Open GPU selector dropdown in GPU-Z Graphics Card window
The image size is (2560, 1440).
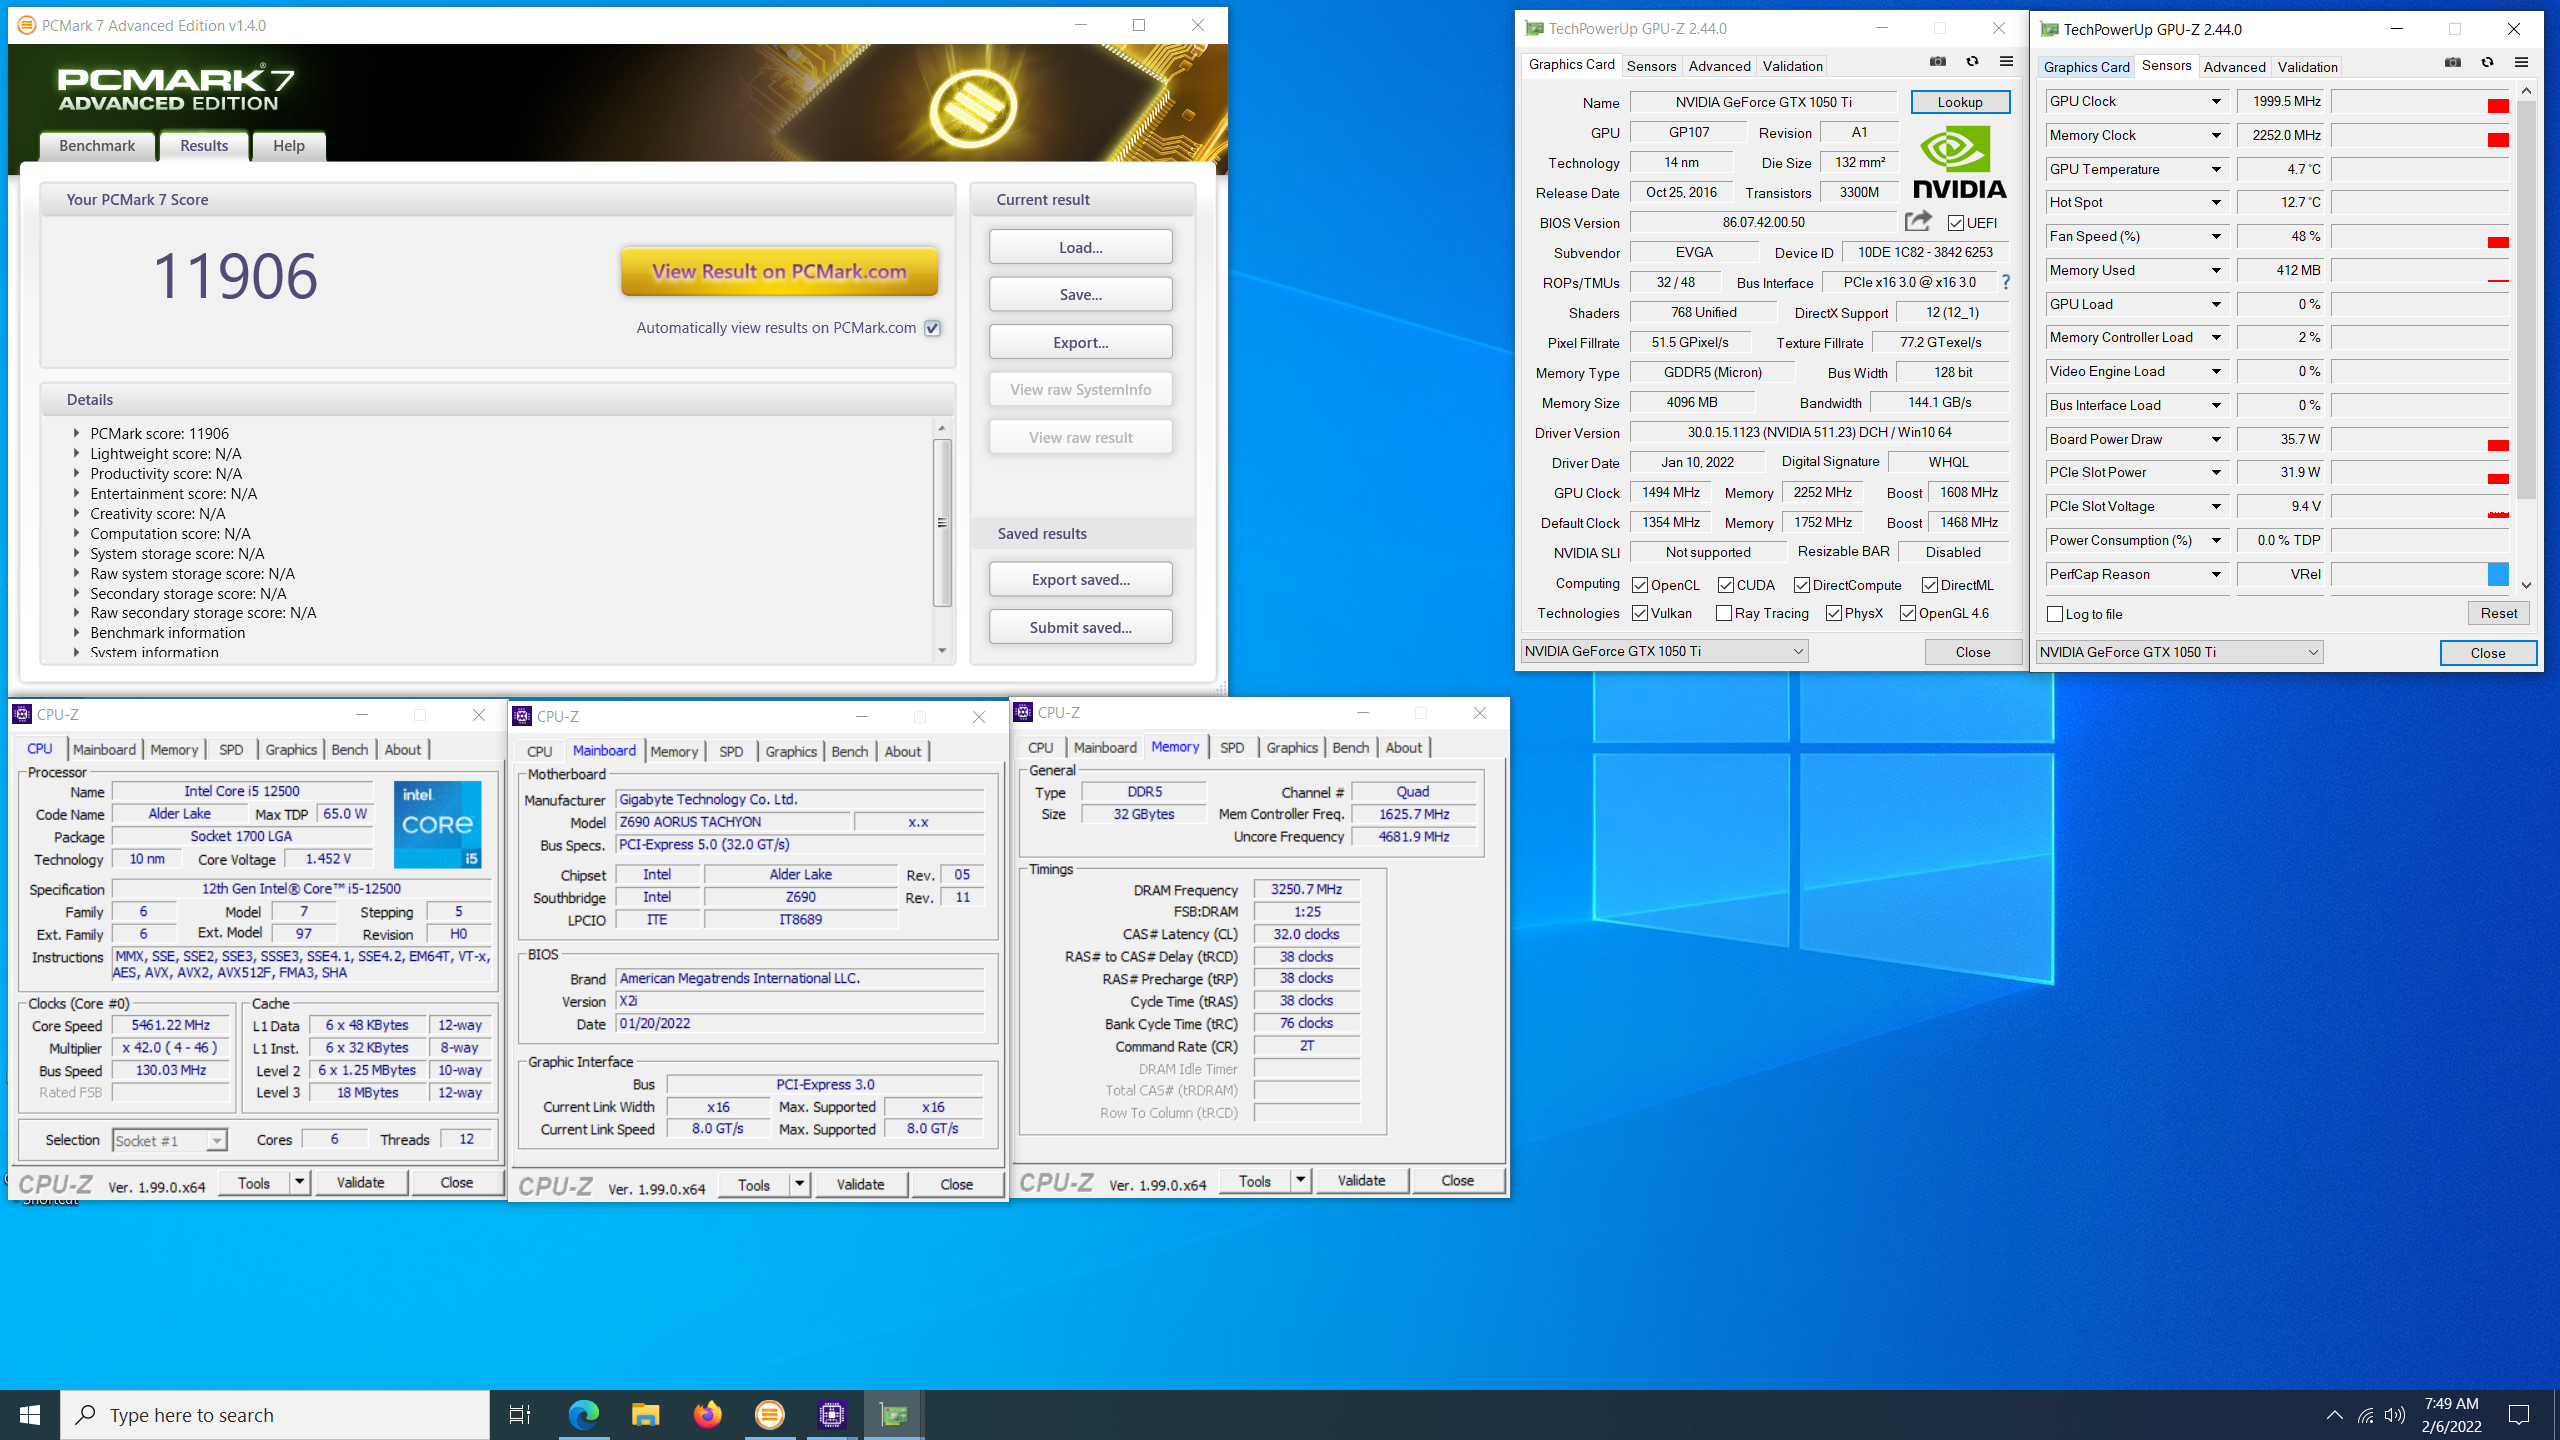tap(1664, 651)
